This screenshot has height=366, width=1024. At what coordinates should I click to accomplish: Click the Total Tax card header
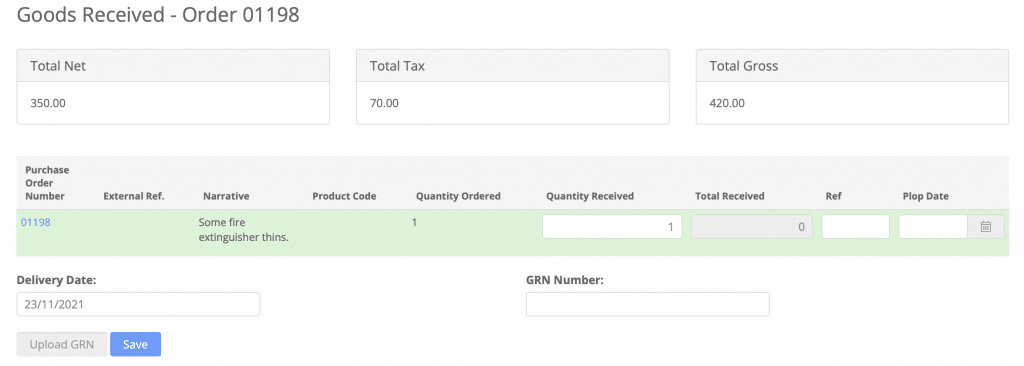(513, 66)
